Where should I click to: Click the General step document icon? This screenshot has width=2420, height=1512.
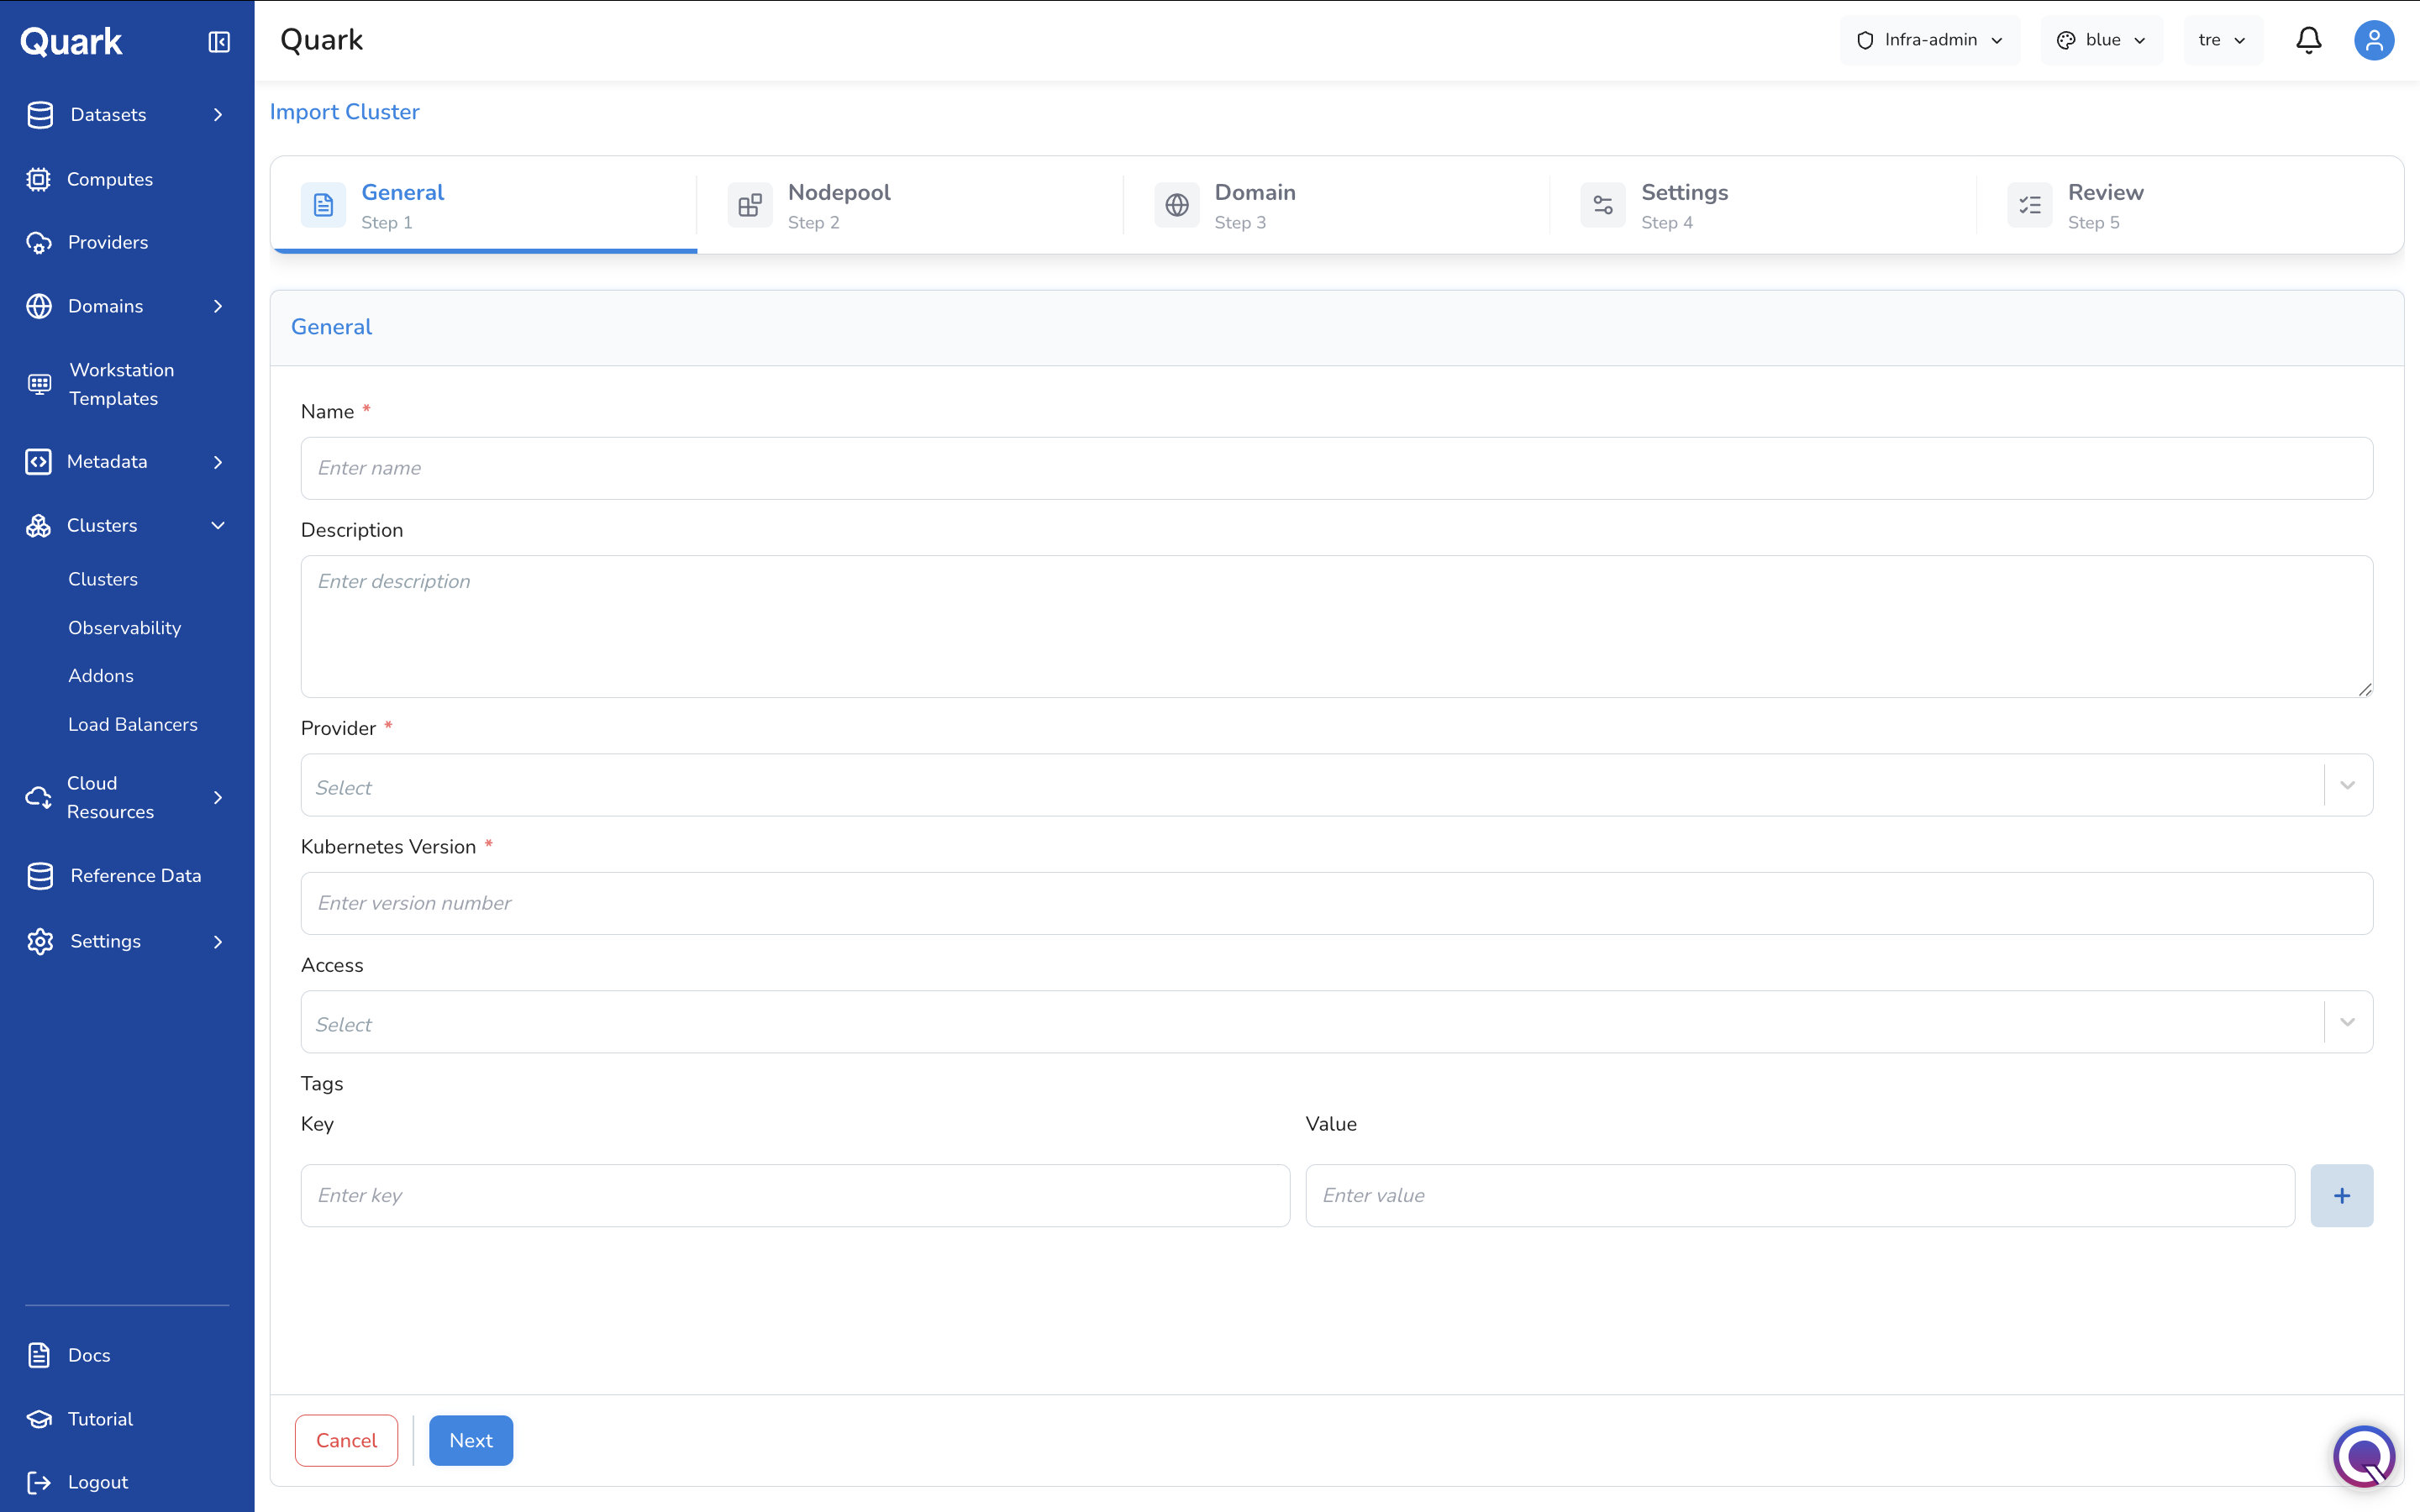323,205
